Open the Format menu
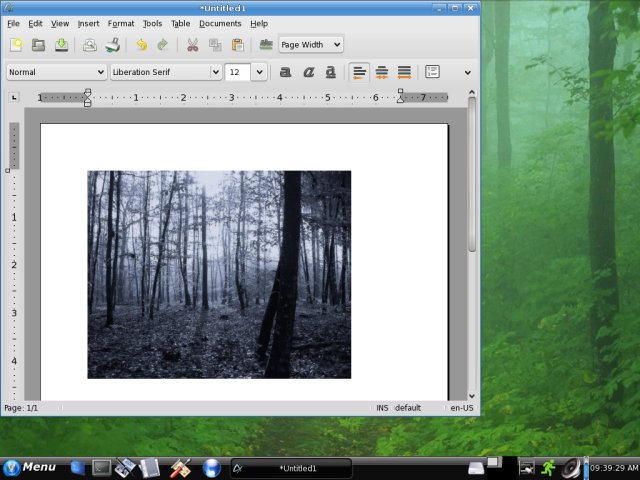Screen dimensions: 640x480 click(121, 23)
